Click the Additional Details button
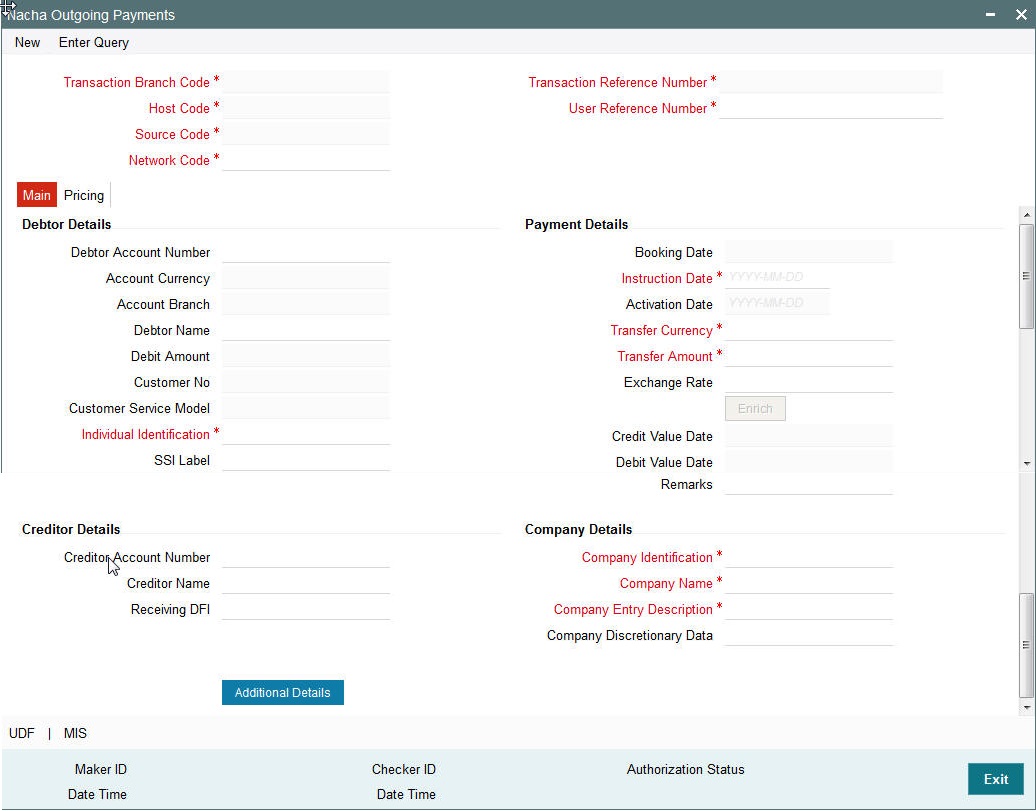This screenshot has height=811, width=1036. [x=283, y=693]
